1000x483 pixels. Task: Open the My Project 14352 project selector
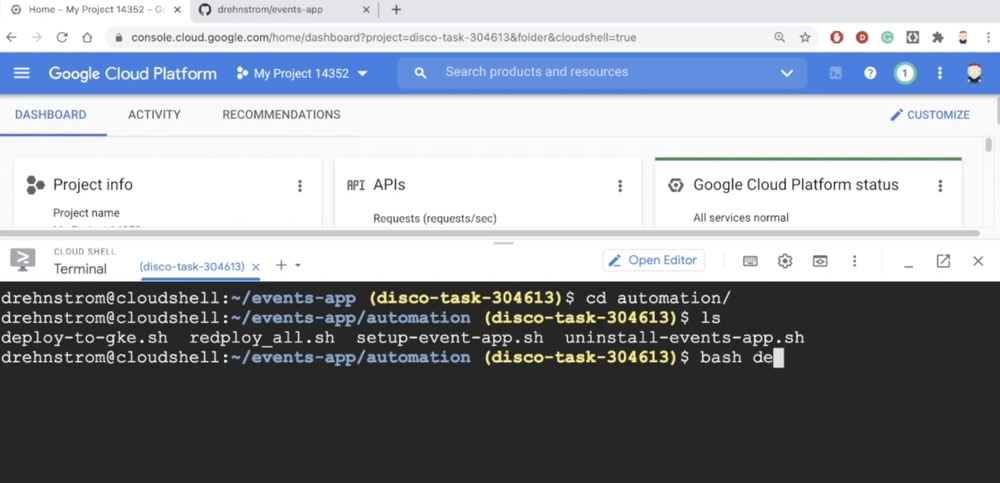click(x=302, y=73)
